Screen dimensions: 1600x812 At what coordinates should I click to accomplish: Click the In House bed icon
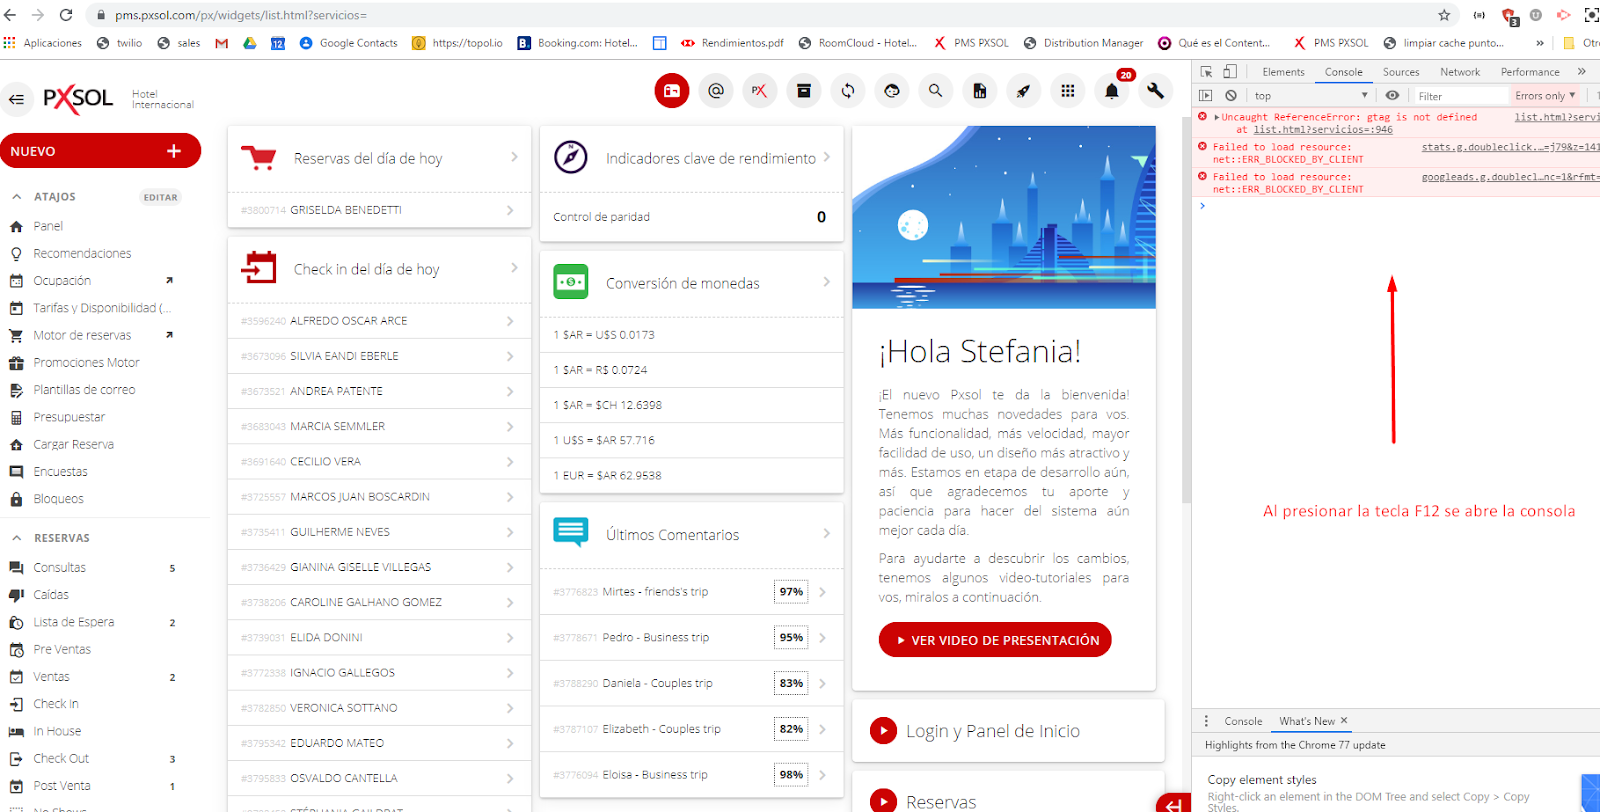(x=16, y=732)
